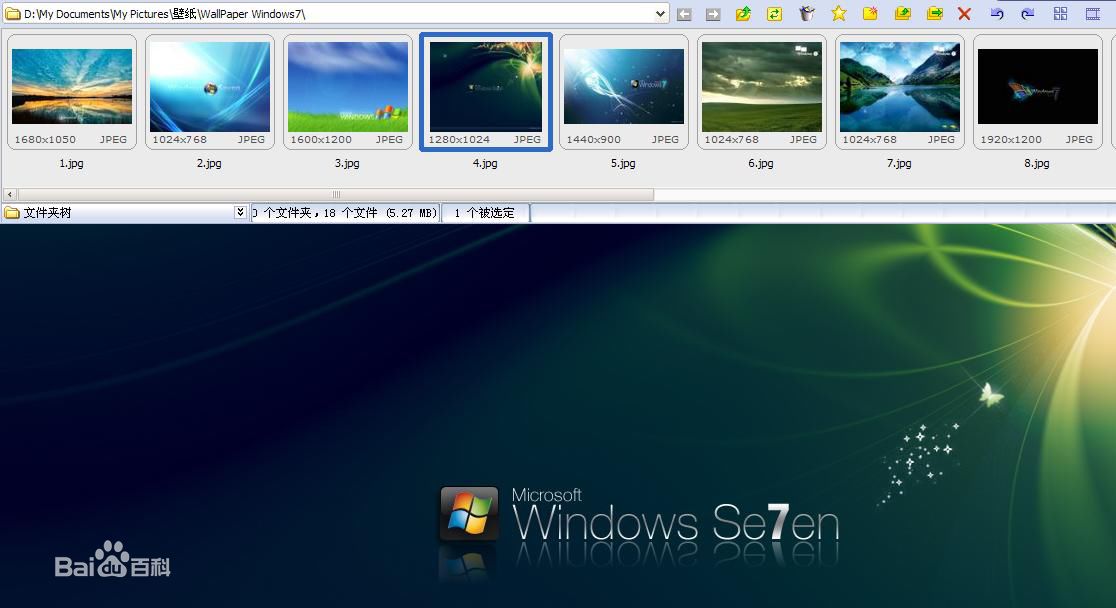The image size is (1116, 608).
Task: Click the 1.jpg file name
Action: click(x=71, y=163)
